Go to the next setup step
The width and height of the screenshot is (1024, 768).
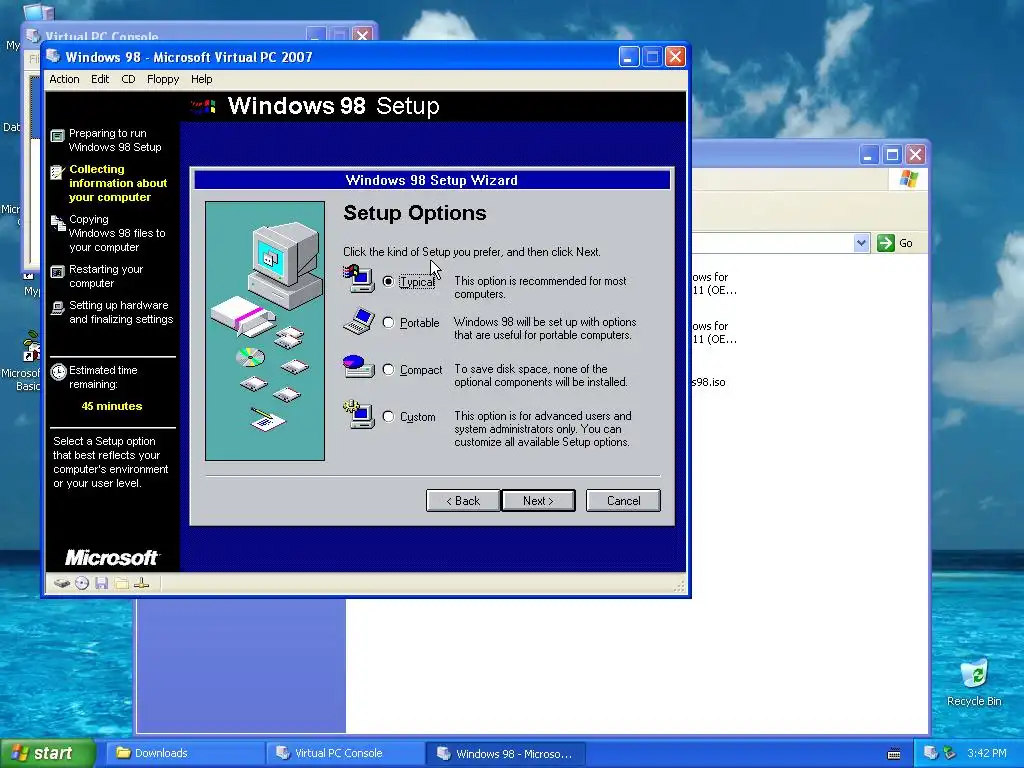(x=538, y=501)
